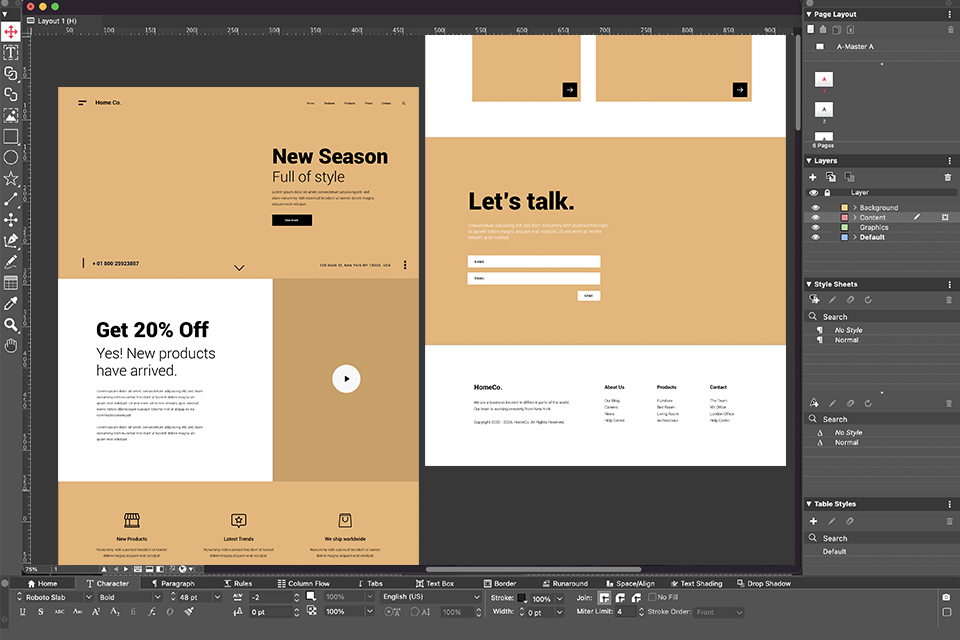Hide the Content layer eye icon

[816, 217]
